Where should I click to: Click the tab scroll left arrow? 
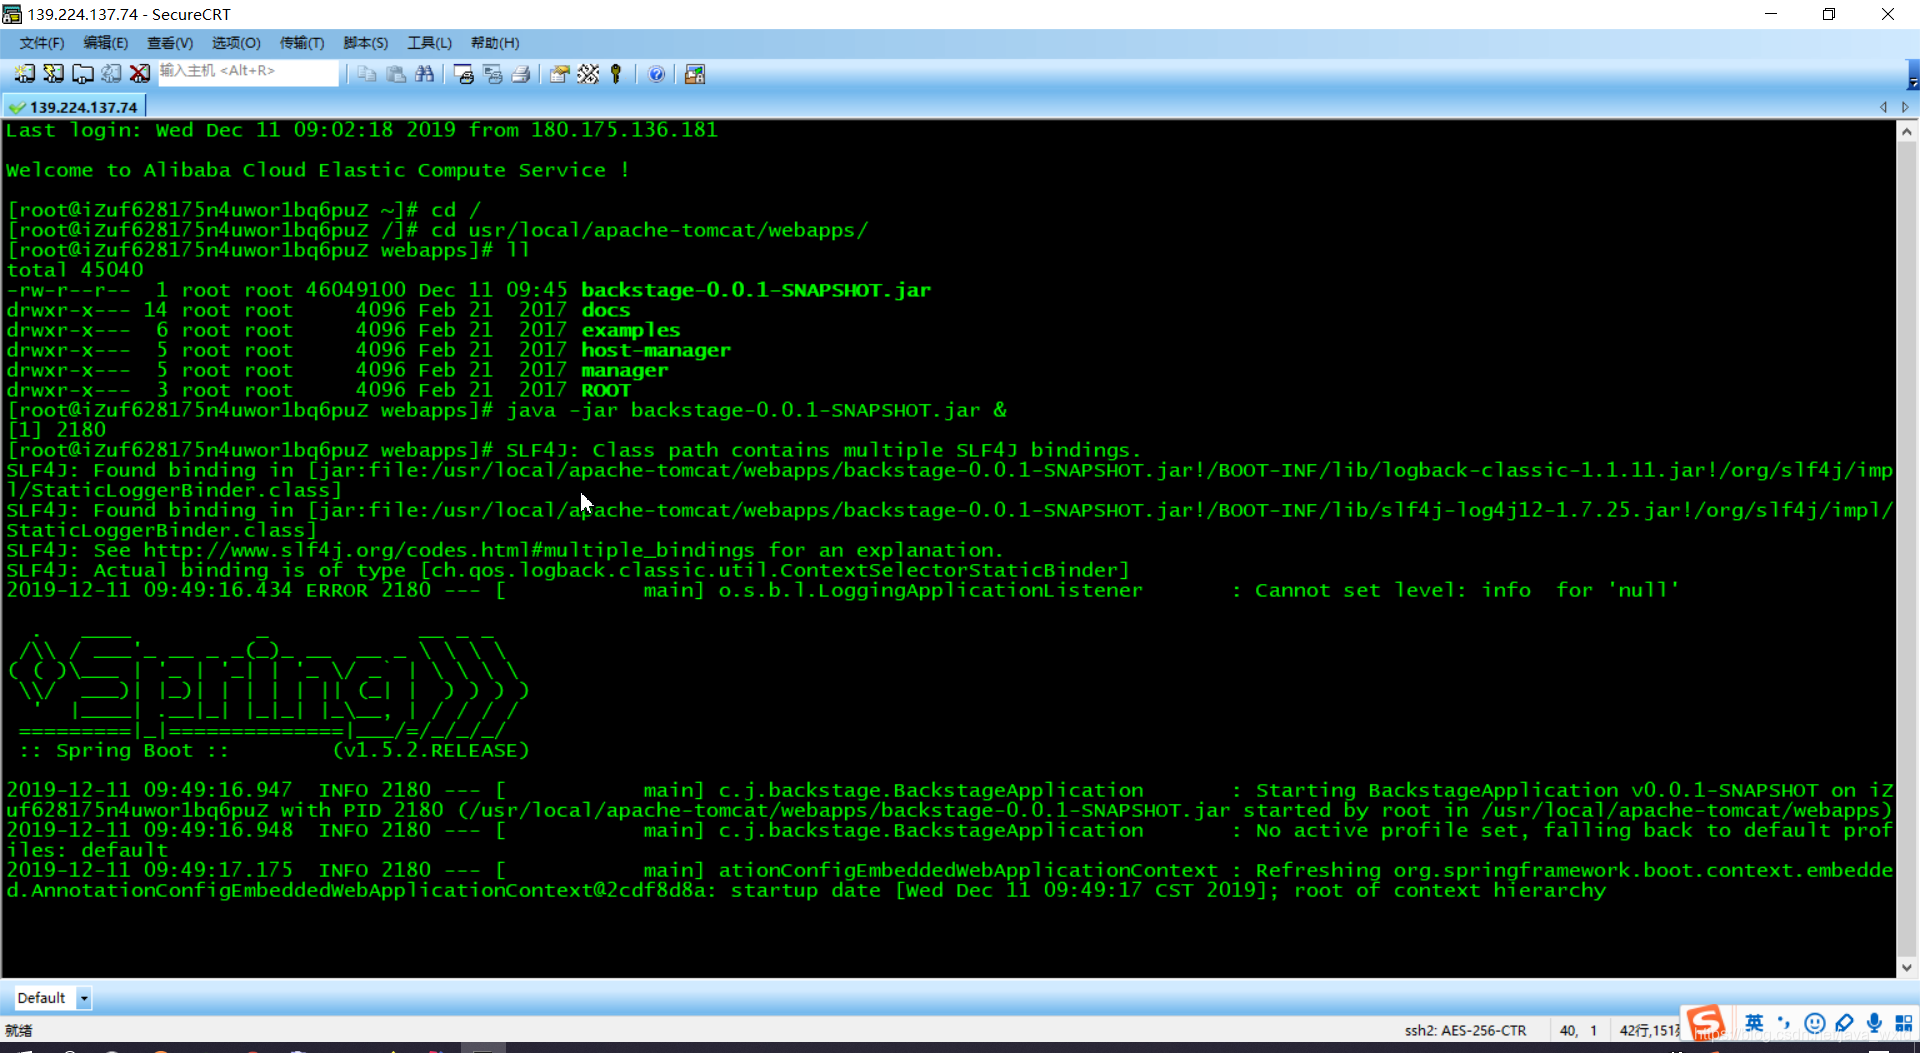tap(1884, 107)
